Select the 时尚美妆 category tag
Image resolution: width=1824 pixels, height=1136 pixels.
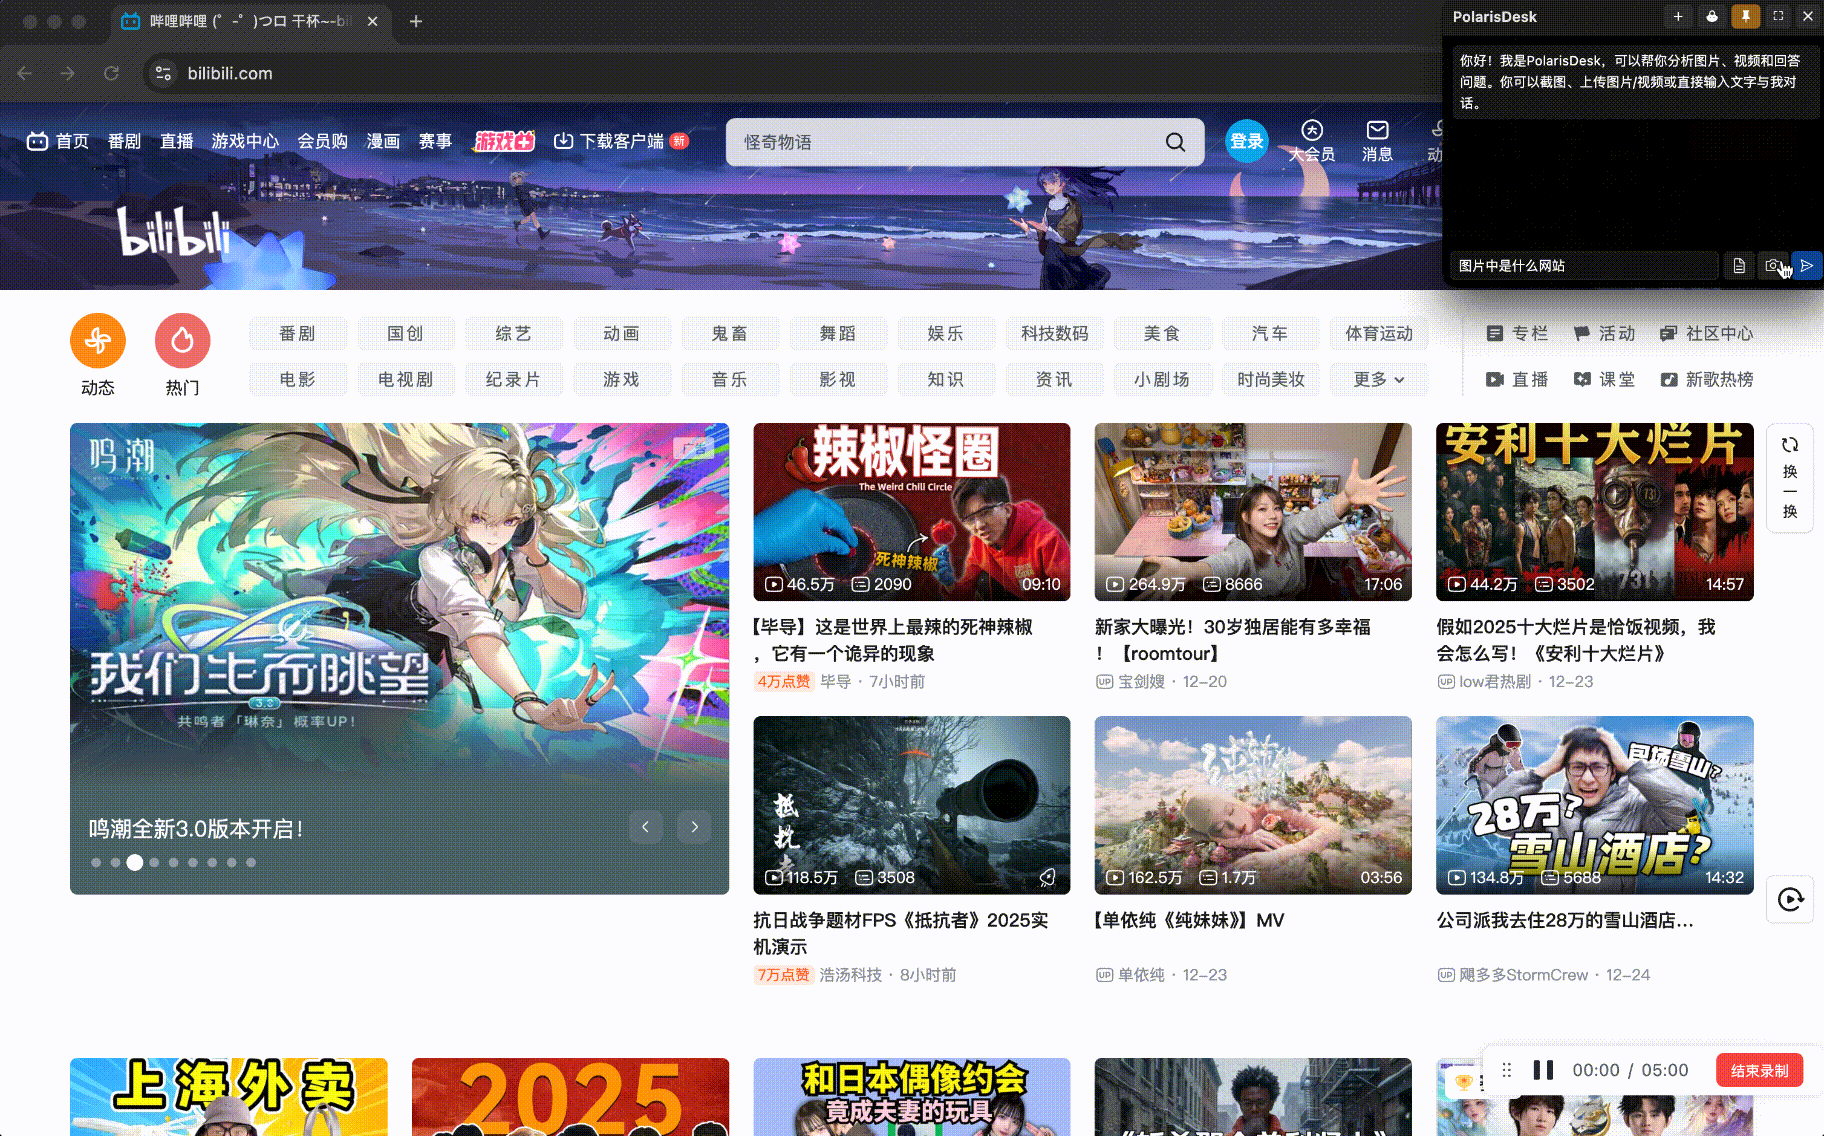click(1270, 380)
